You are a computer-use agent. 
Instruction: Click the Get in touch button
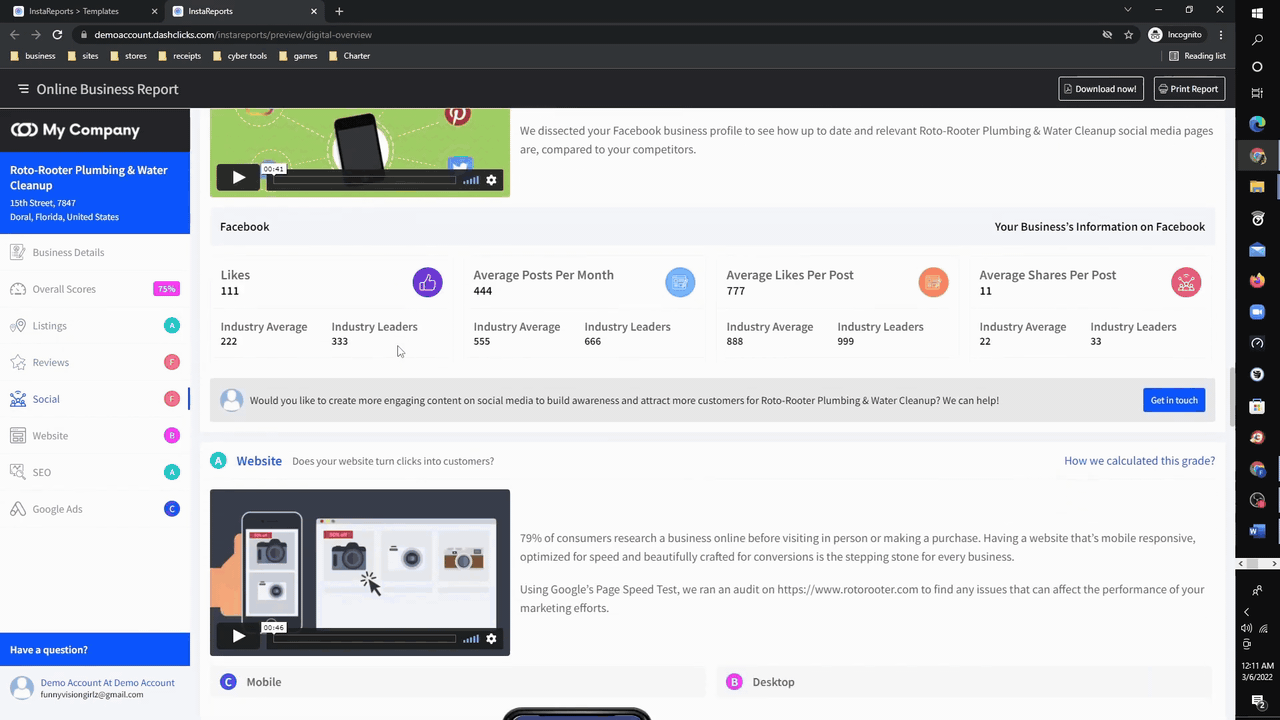pos(1174,400)
